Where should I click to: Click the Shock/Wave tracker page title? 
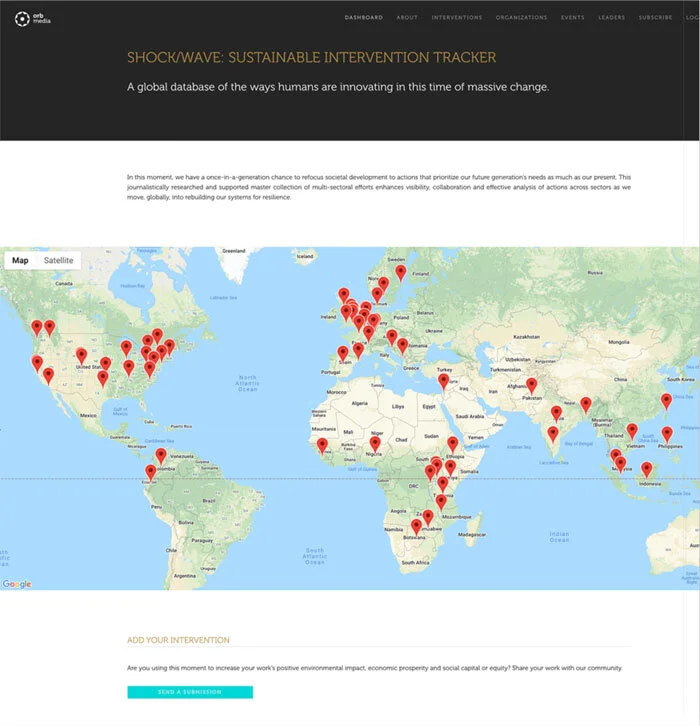(x=312, y=57)
